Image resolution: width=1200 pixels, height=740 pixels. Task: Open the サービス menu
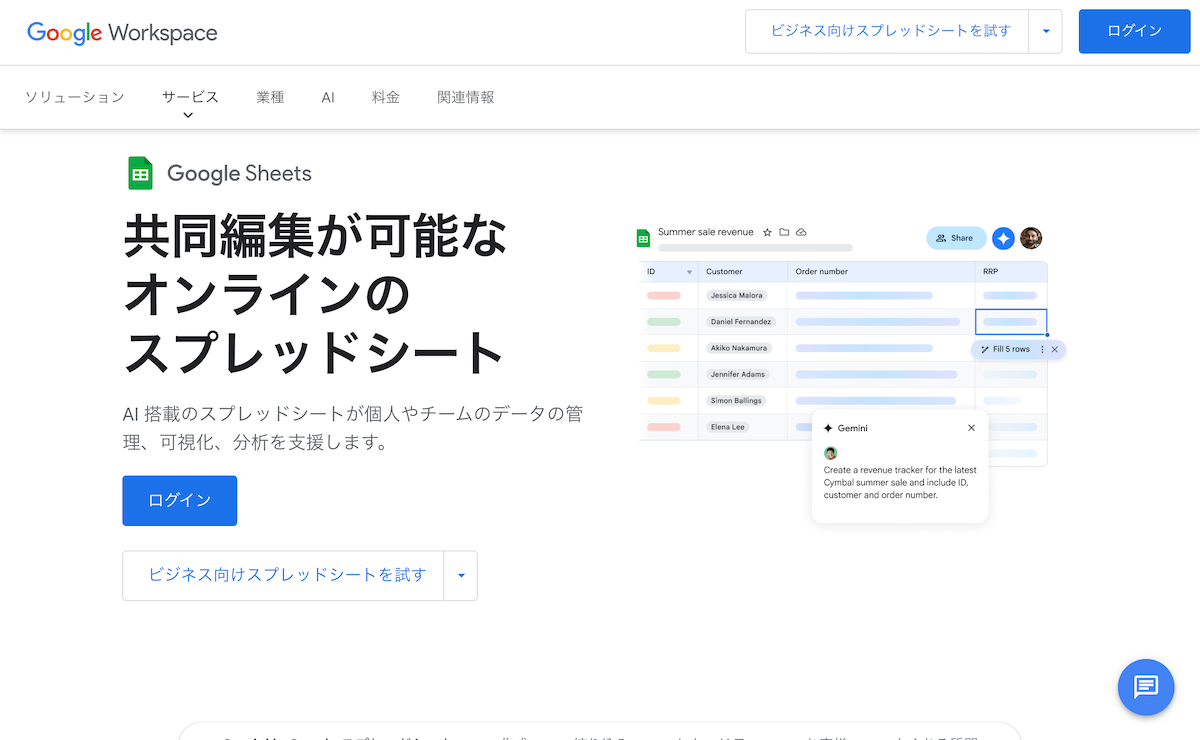(190, 97)
